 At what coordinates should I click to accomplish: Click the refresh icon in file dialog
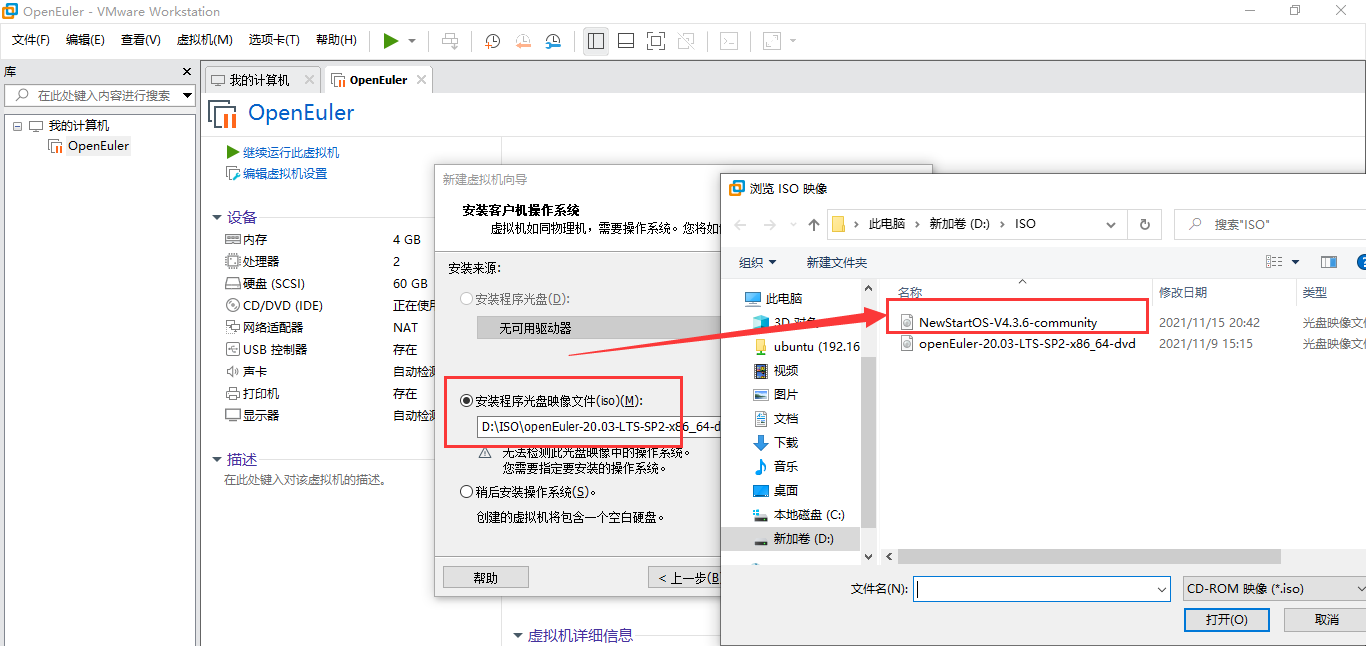coord(1144,225)
